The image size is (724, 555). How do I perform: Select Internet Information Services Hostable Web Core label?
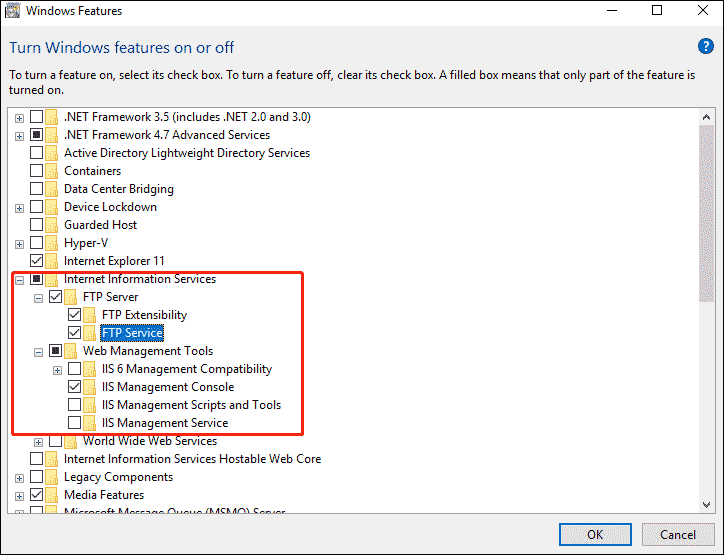(192, 459)
